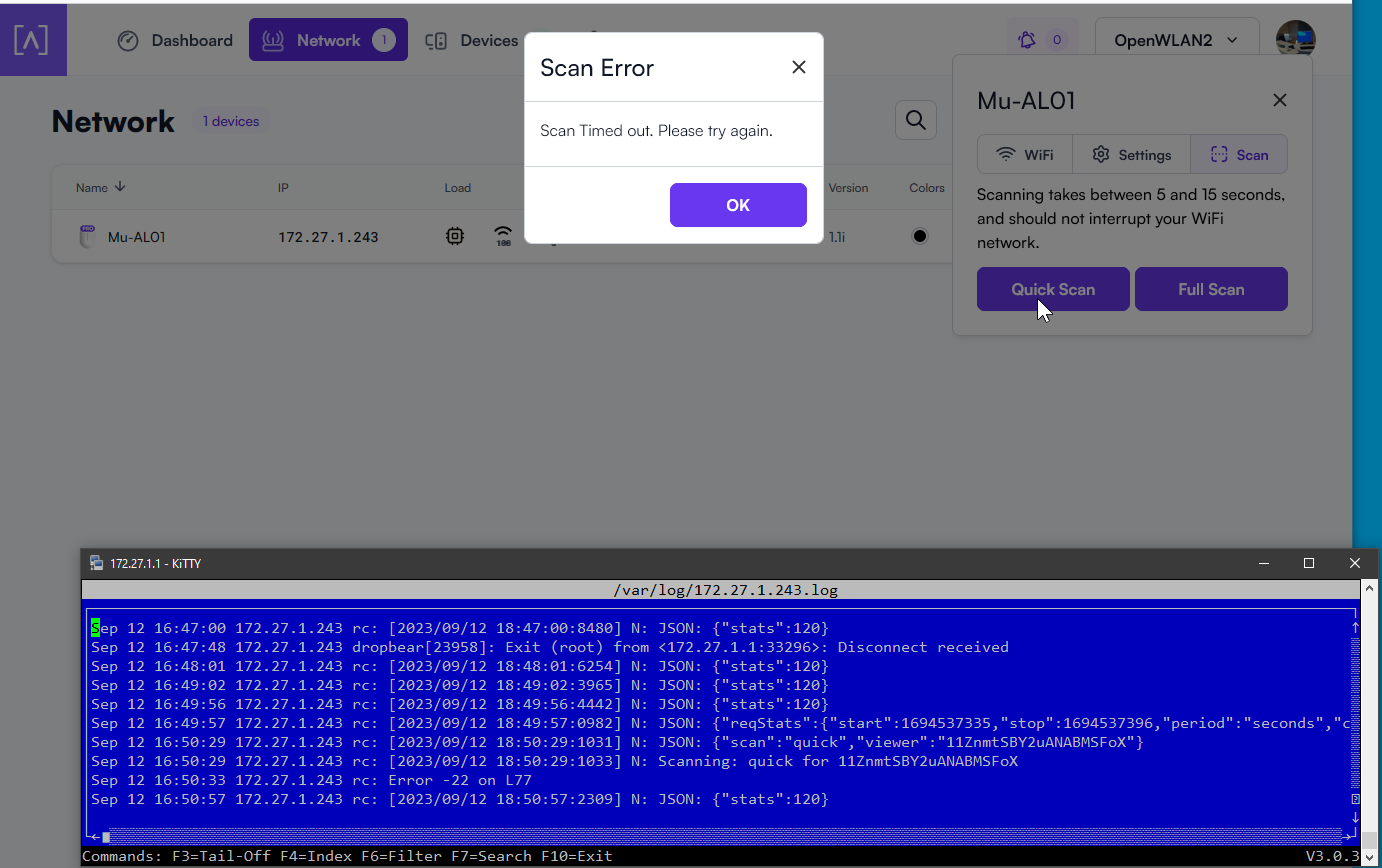Click the dropbear Disconnect received log line
1382x868 pixels.
click(550, 647)
